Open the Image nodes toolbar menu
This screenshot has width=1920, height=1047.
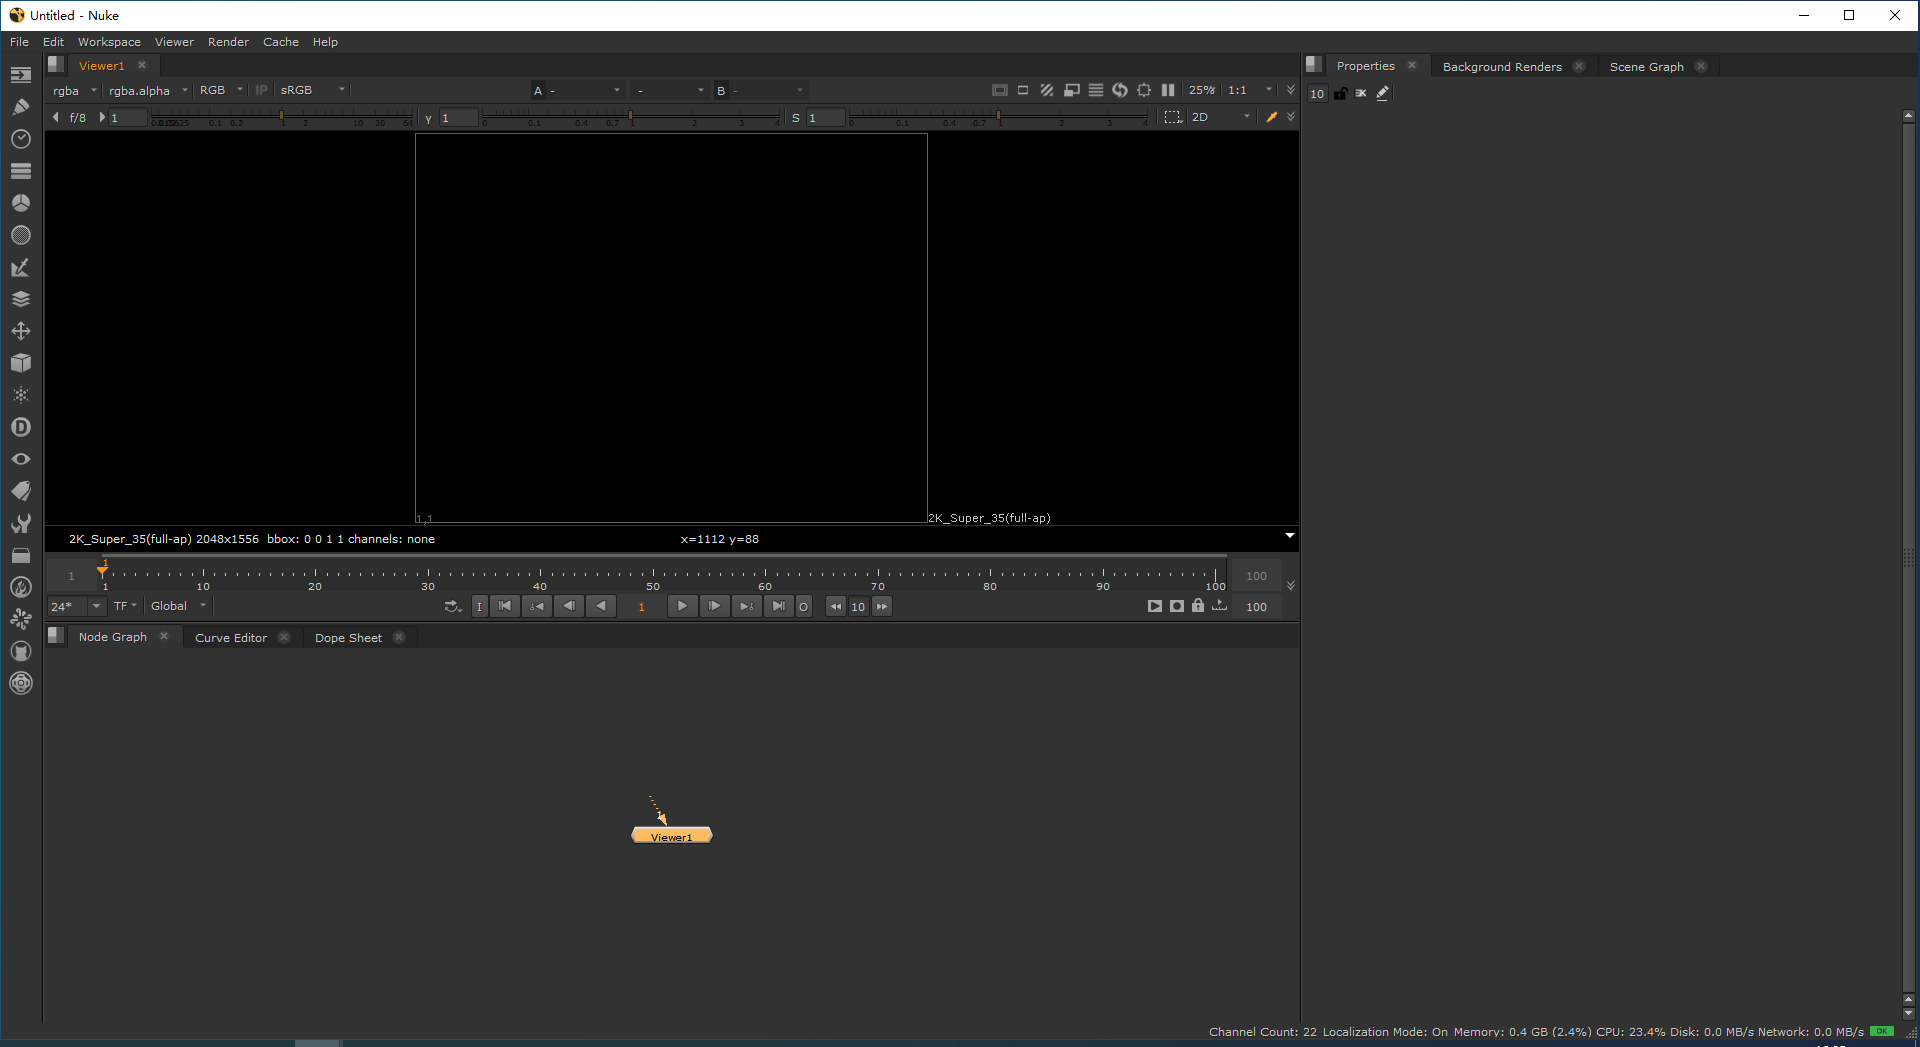pyautogui.click(x=21, y=74)
